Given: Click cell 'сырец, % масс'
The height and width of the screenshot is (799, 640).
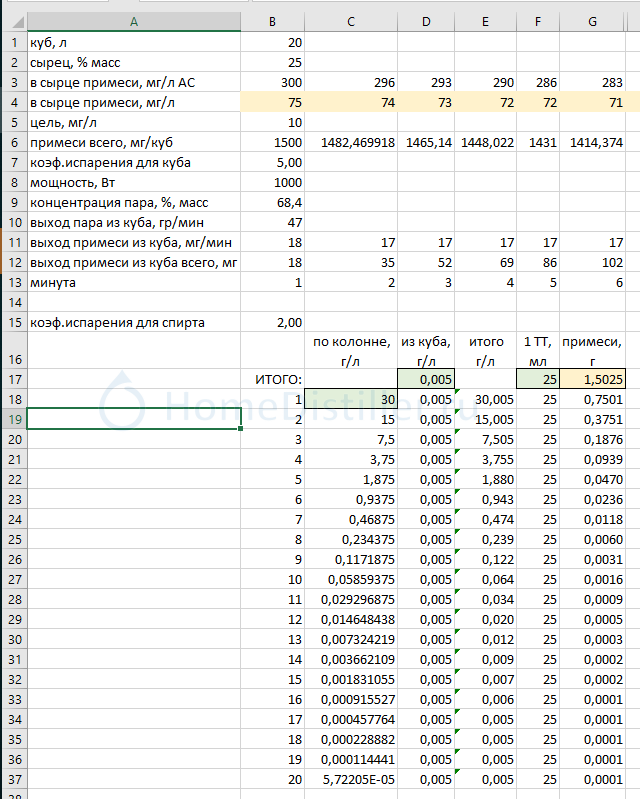Looking at the screenshot, I should (x=134, y=62).
